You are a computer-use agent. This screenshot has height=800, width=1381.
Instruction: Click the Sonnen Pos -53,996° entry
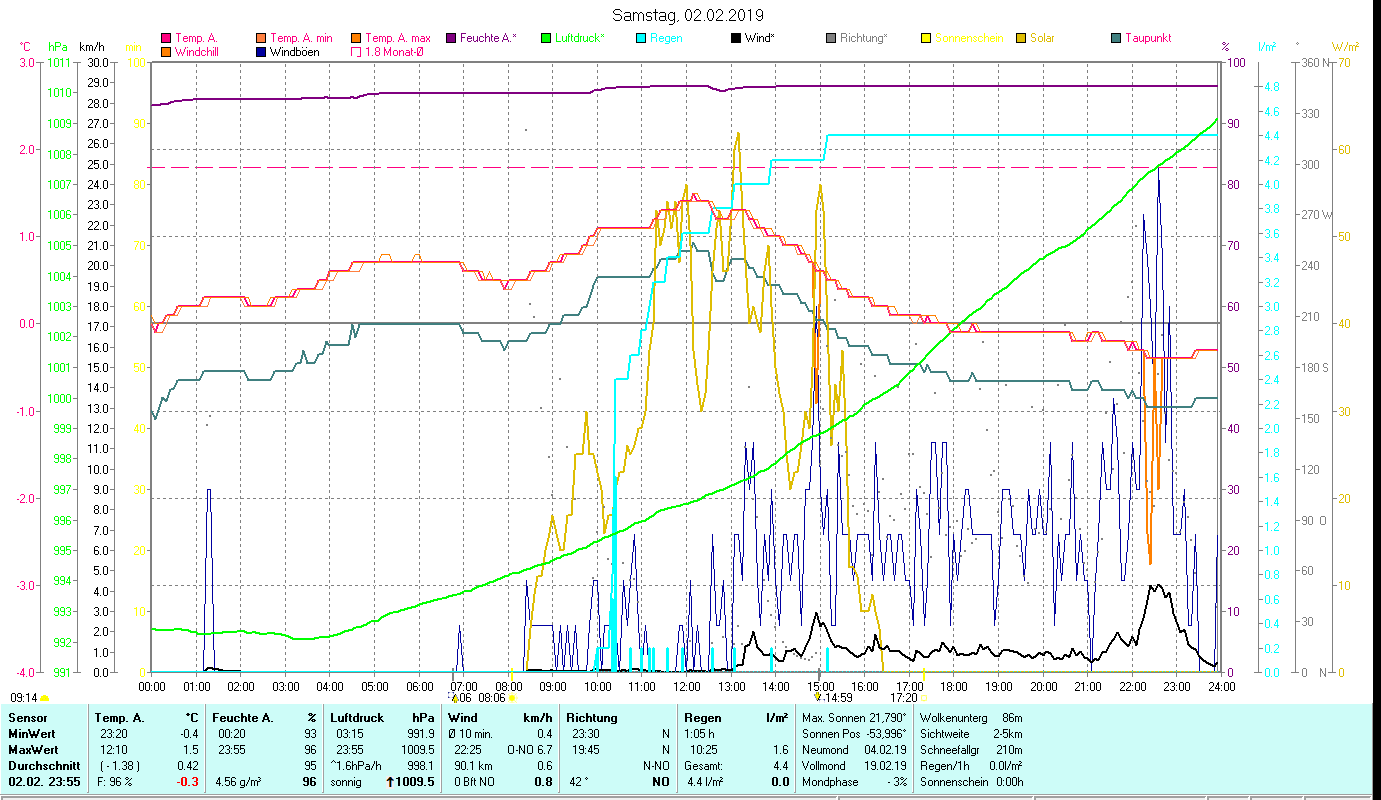[854, 734]
